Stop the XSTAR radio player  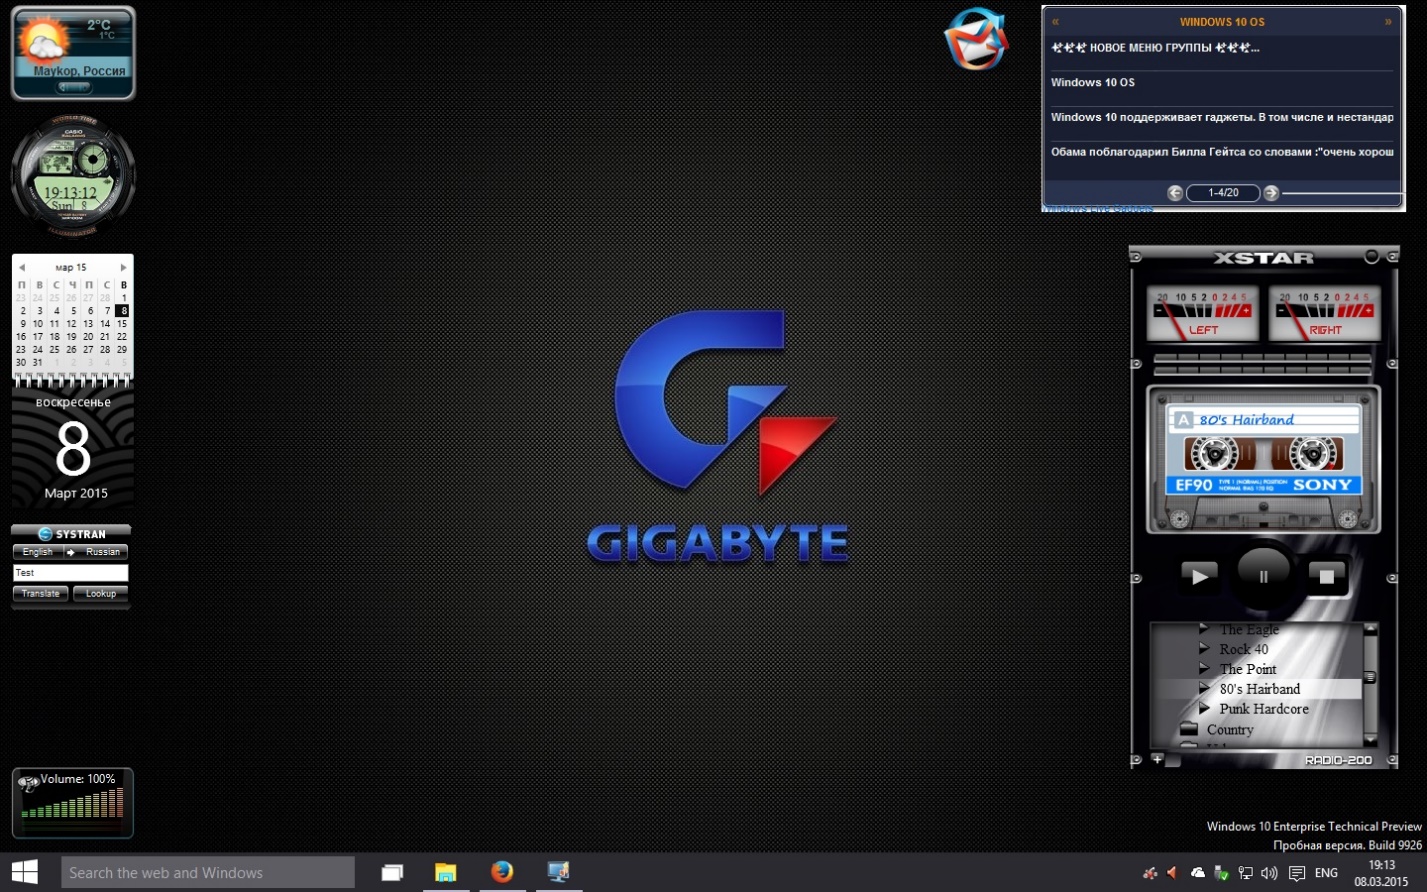[x=1327, y=576]
